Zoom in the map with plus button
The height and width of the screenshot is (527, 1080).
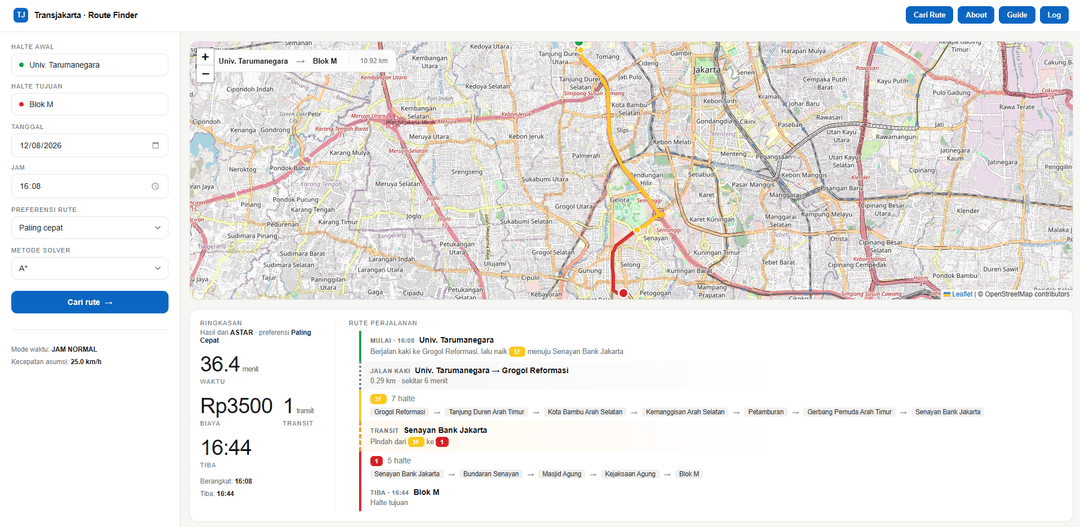click(205, 57)
